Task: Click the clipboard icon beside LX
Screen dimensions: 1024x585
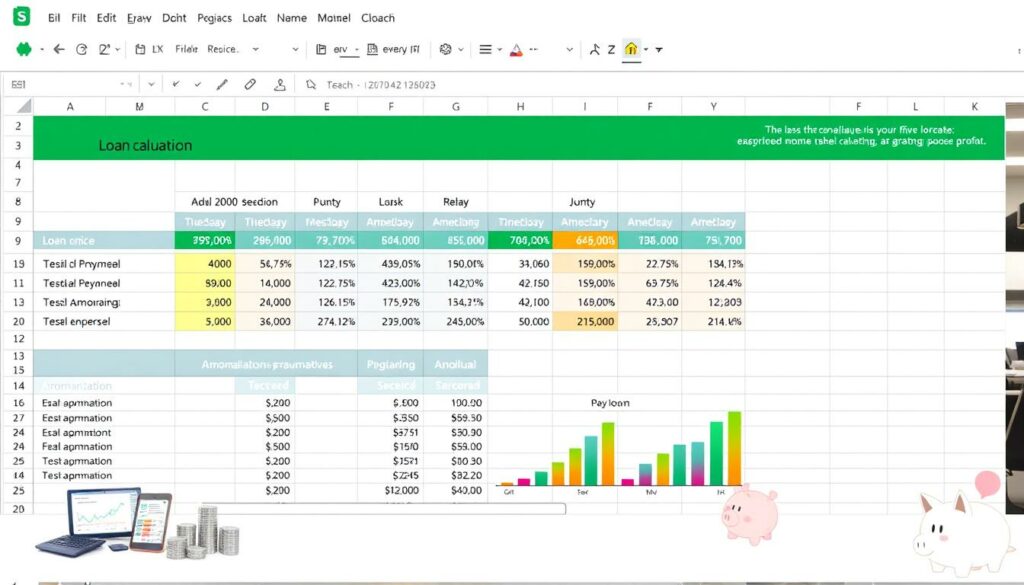Action: [140, 49]
